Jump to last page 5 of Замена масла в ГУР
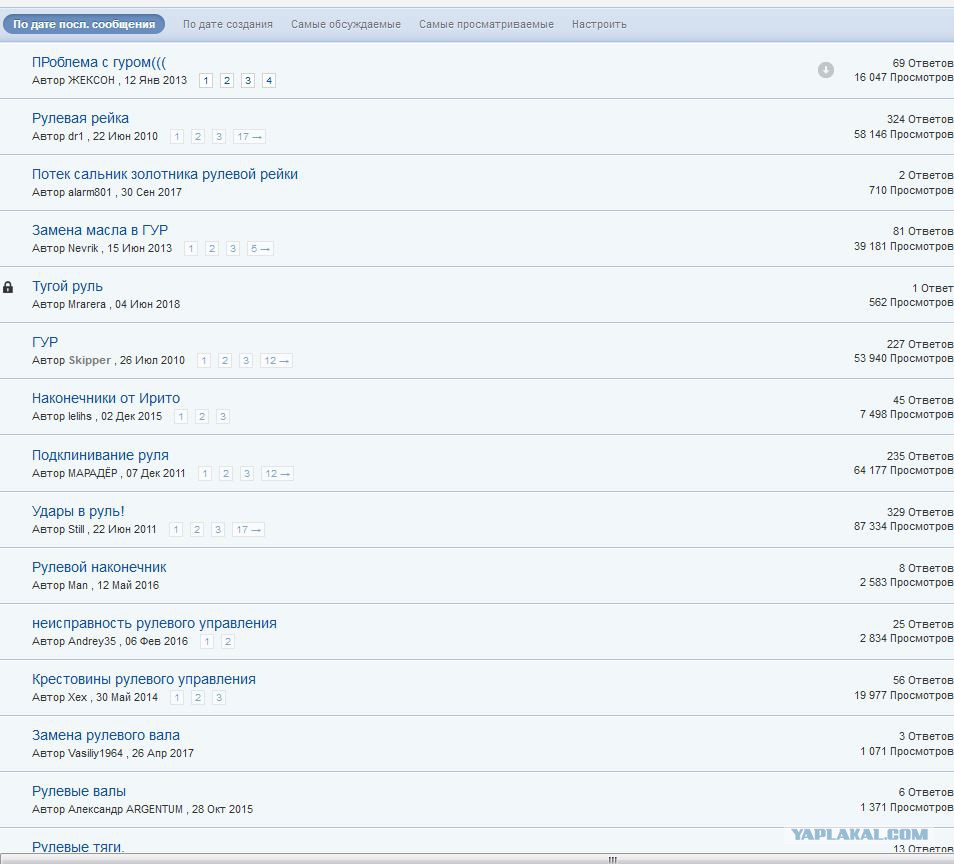954x864 pixels. pyautogui.click(x=260, y=248)
